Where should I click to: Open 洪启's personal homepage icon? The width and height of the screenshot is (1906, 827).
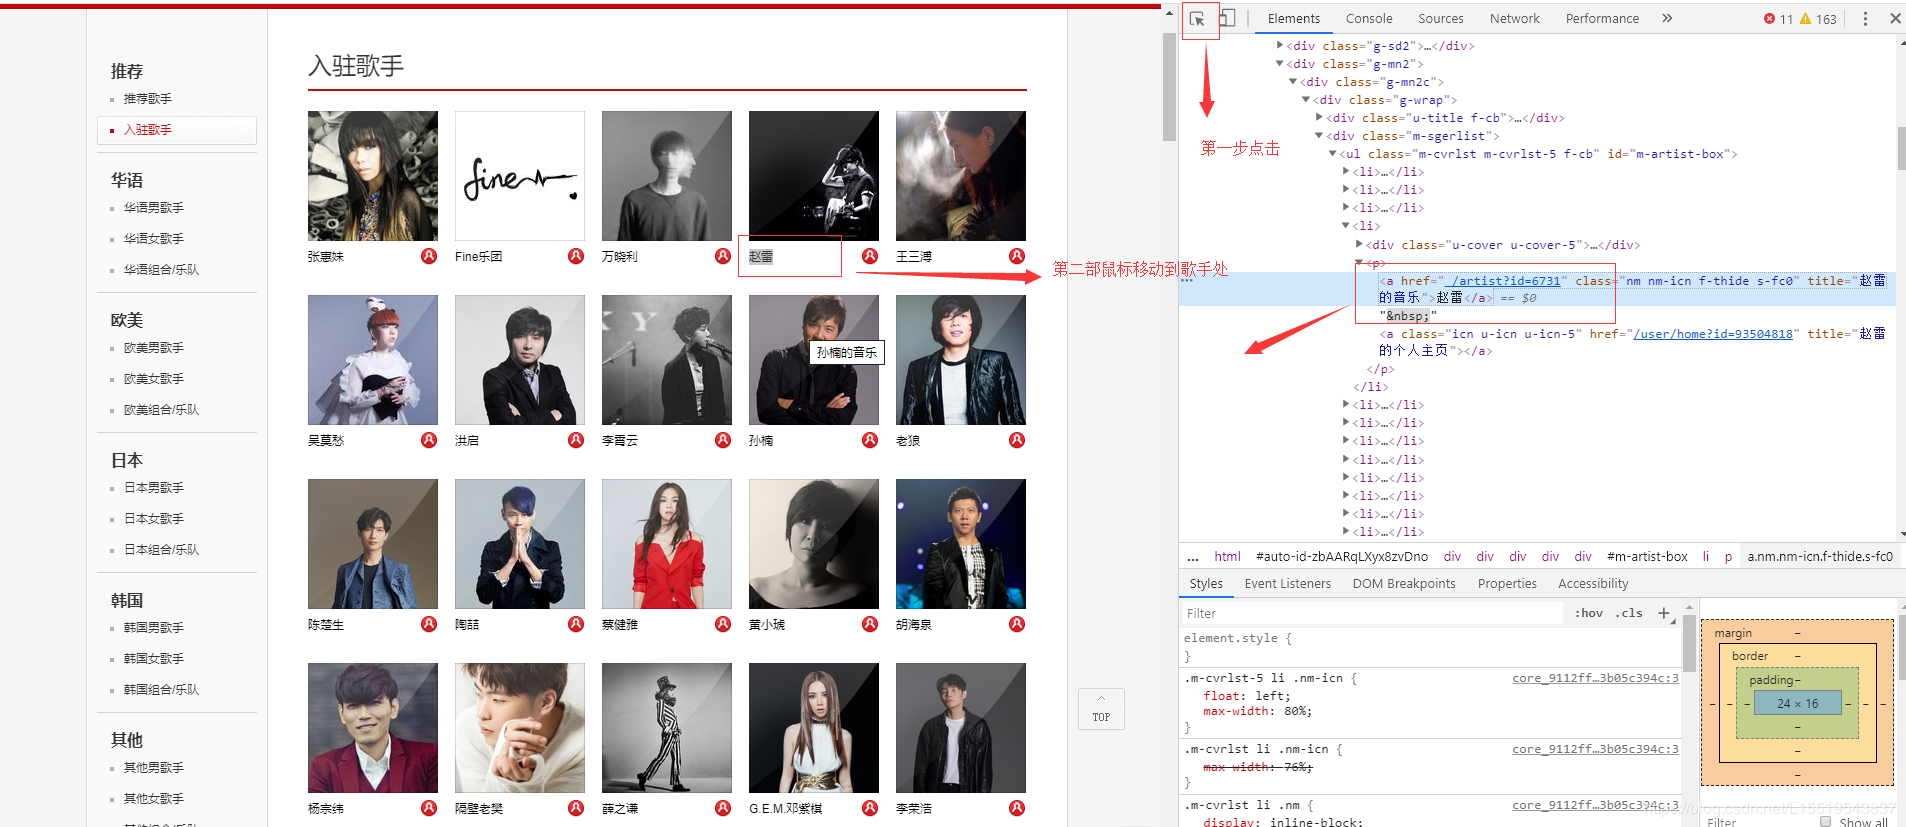(576, 440)
